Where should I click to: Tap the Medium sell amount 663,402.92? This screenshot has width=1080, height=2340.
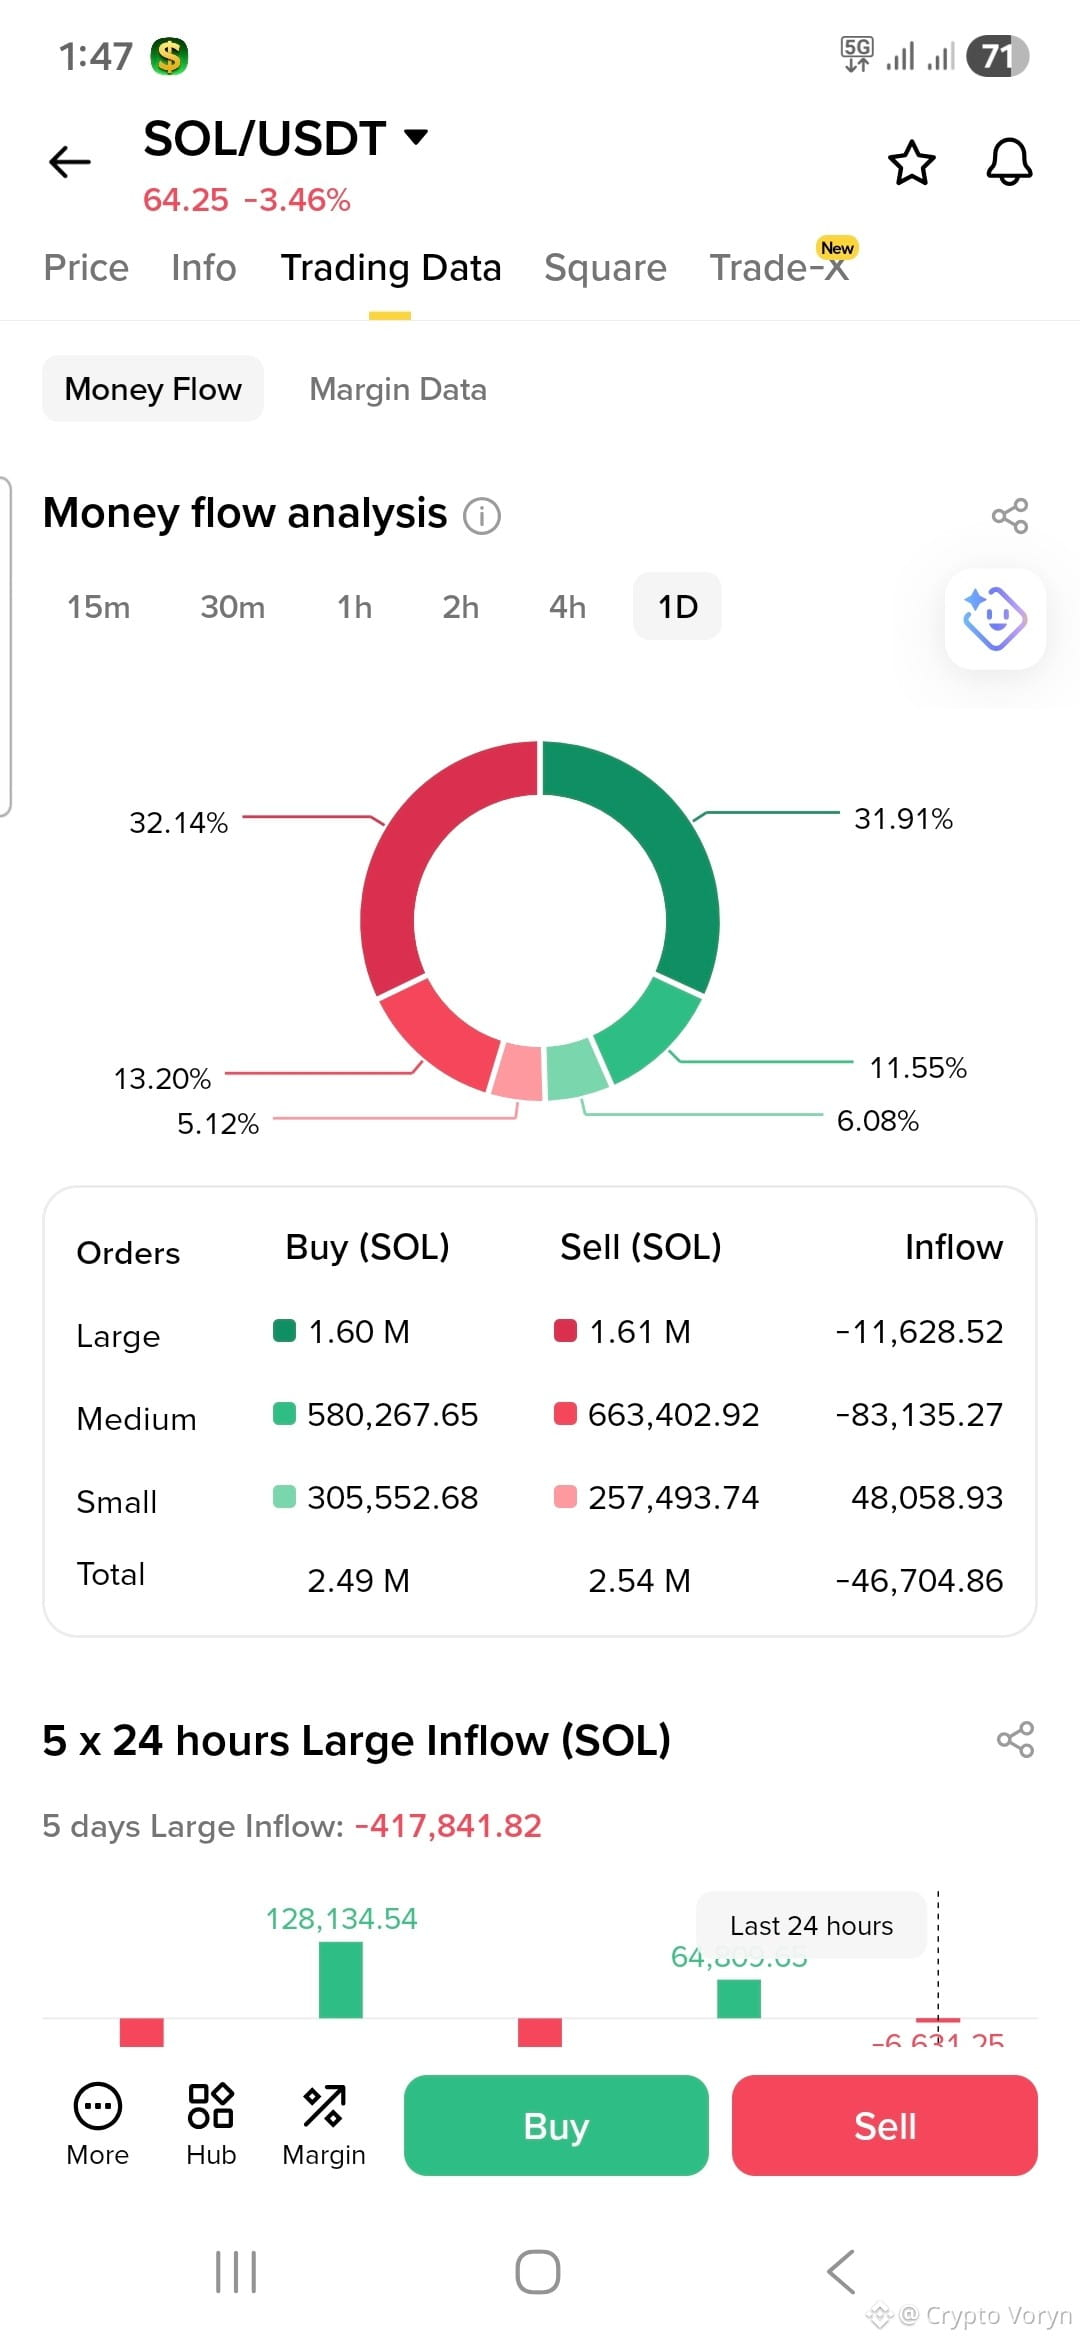coord(673,1414)
